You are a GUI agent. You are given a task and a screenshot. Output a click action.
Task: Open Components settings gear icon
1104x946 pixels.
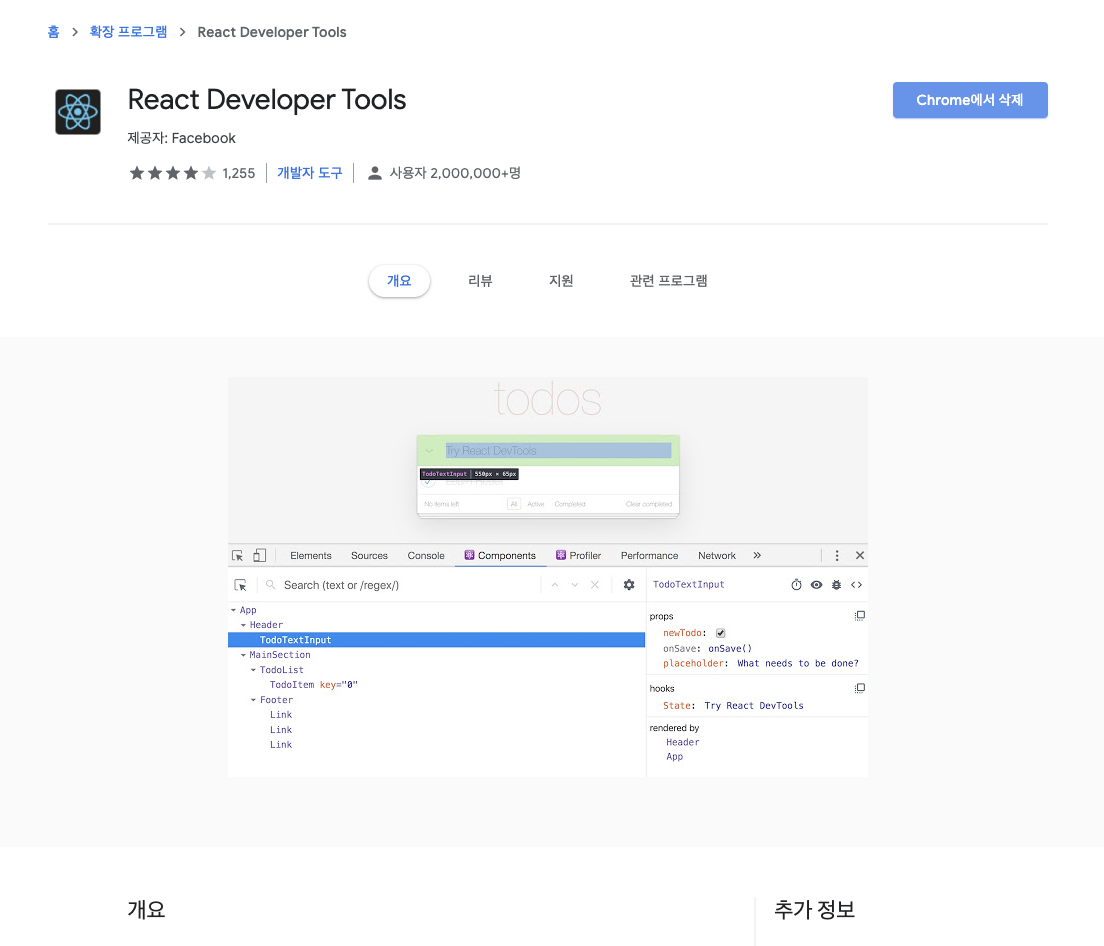pyautogui.click(x=629, y=585)
